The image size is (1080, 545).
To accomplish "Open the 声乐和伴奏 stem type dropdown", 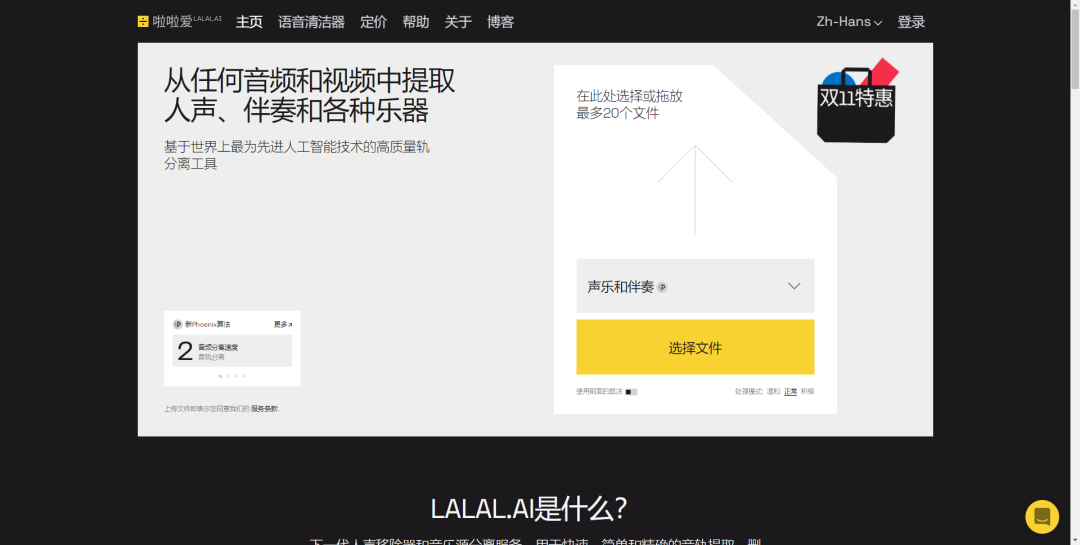I will (x=695, y=286).
